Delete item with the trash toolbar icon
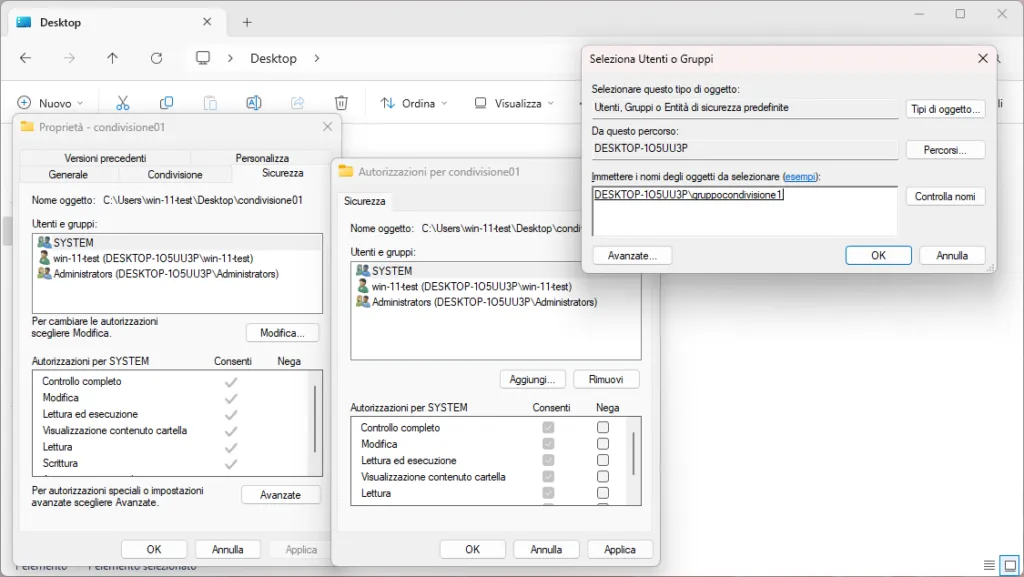The height and width of the screenshot is (577, 1024). 340,102
